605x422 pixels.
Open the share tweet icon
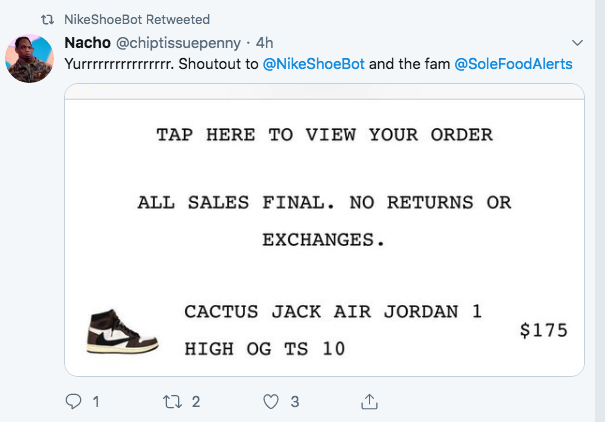(x=369, y=401)
